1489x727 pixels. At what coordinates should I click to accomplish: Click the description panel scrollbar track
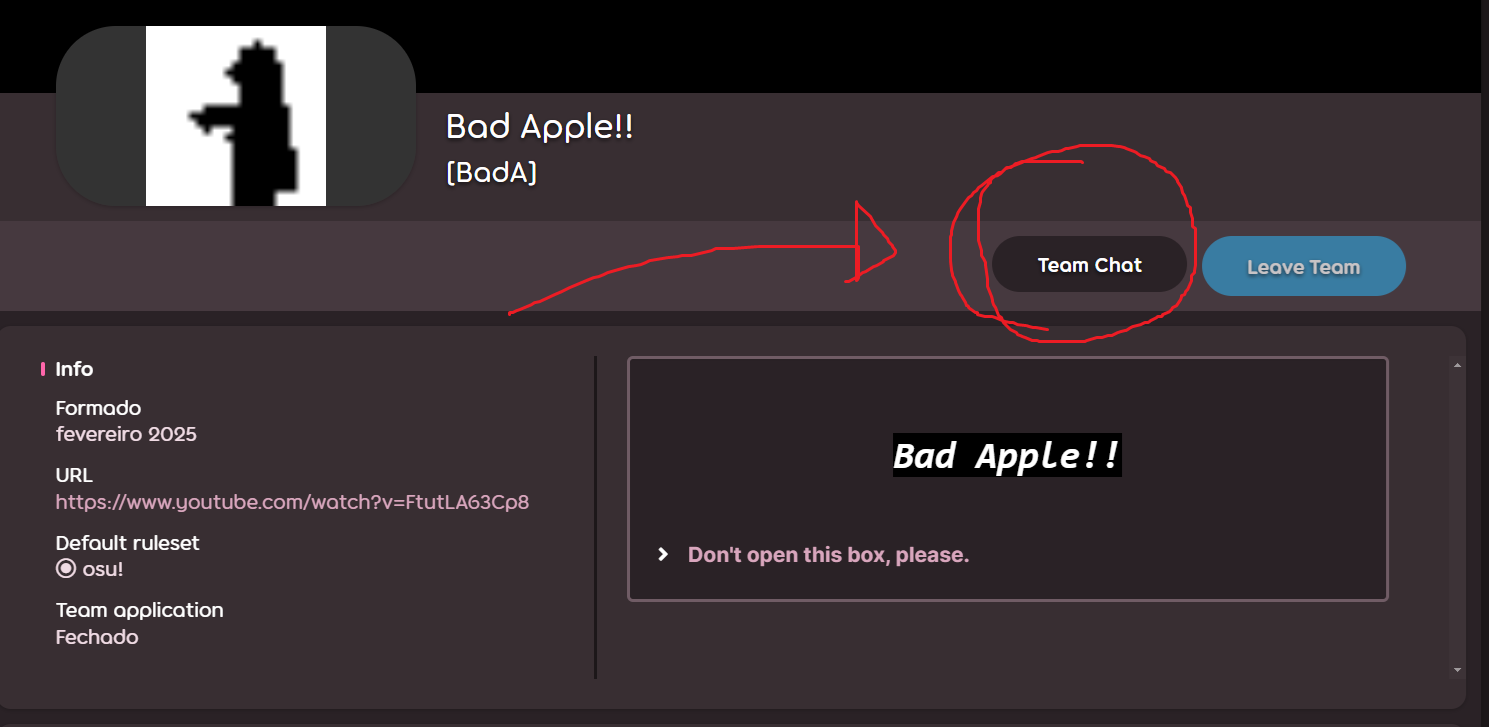tap(1457, 518)
